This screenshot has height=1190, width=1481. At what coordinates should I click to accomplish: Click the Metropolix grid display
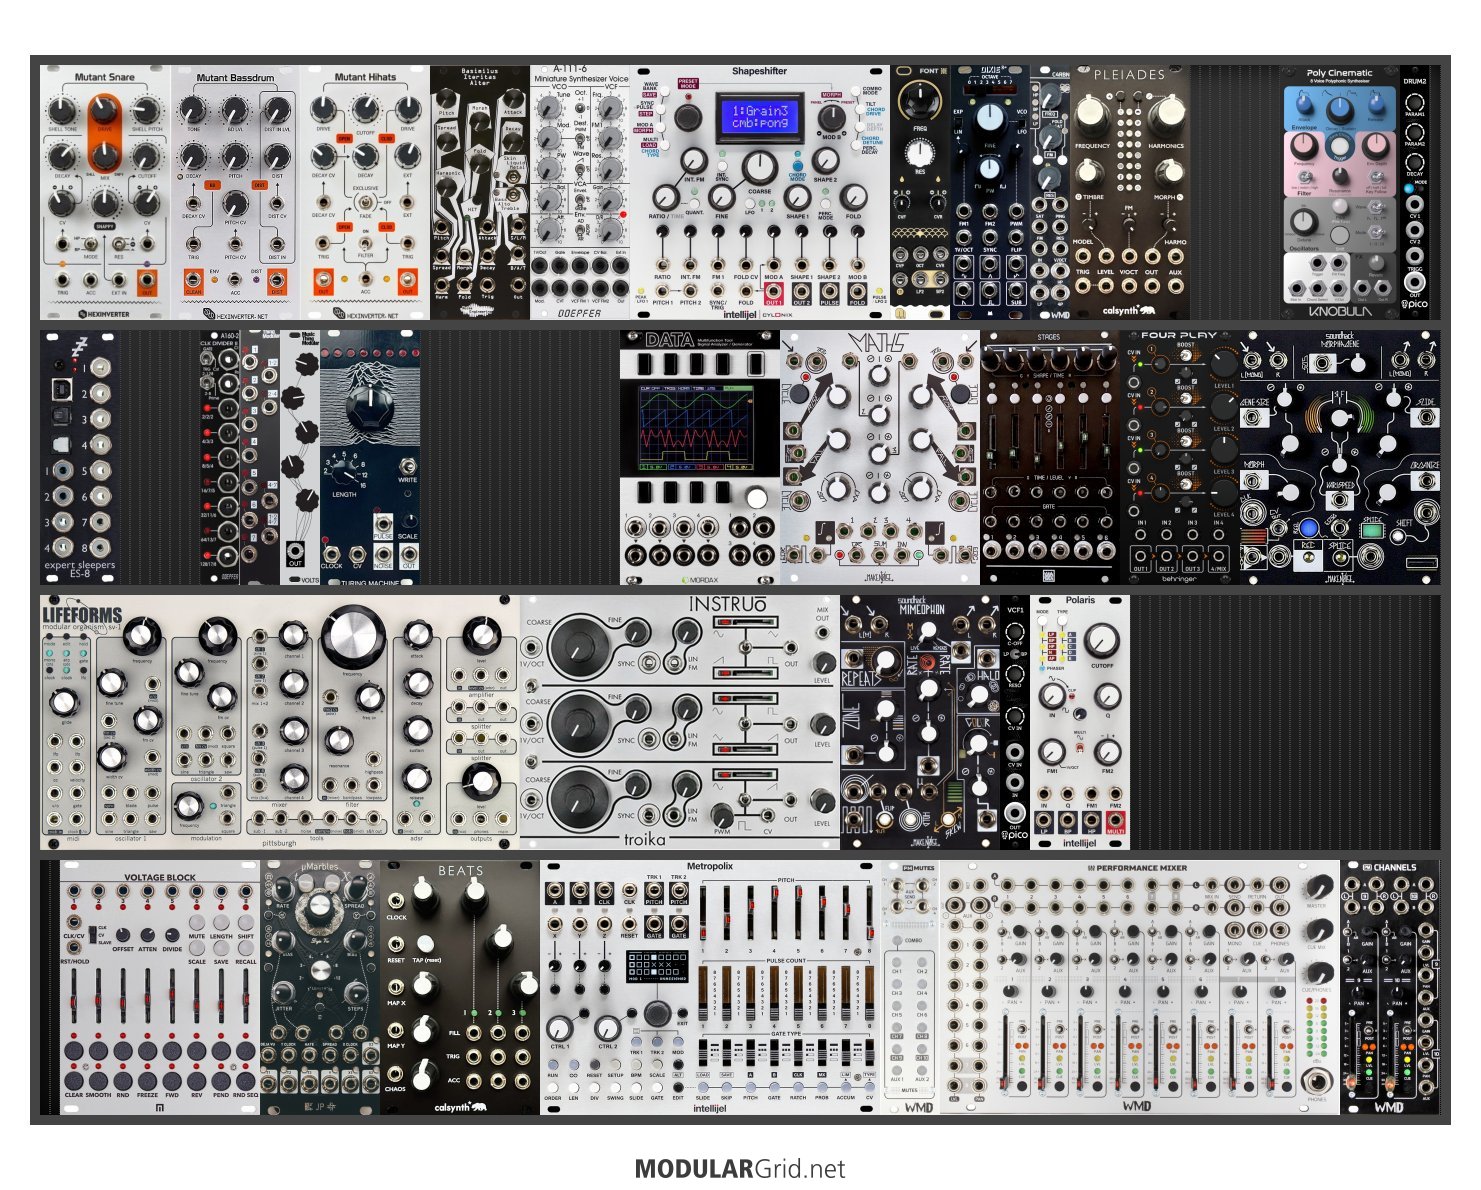tap(658, 967)
